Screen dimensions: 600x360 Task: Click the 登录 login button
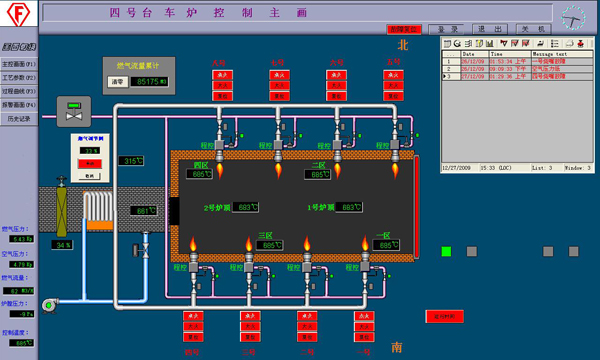click(x=446, y=29)
